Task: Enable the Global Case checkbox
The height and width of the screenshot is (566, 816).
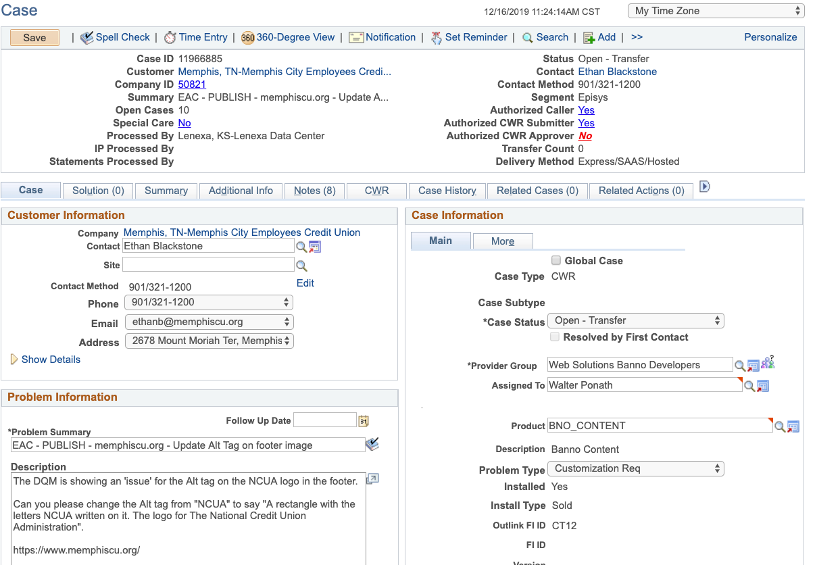Action: (556, 261)
